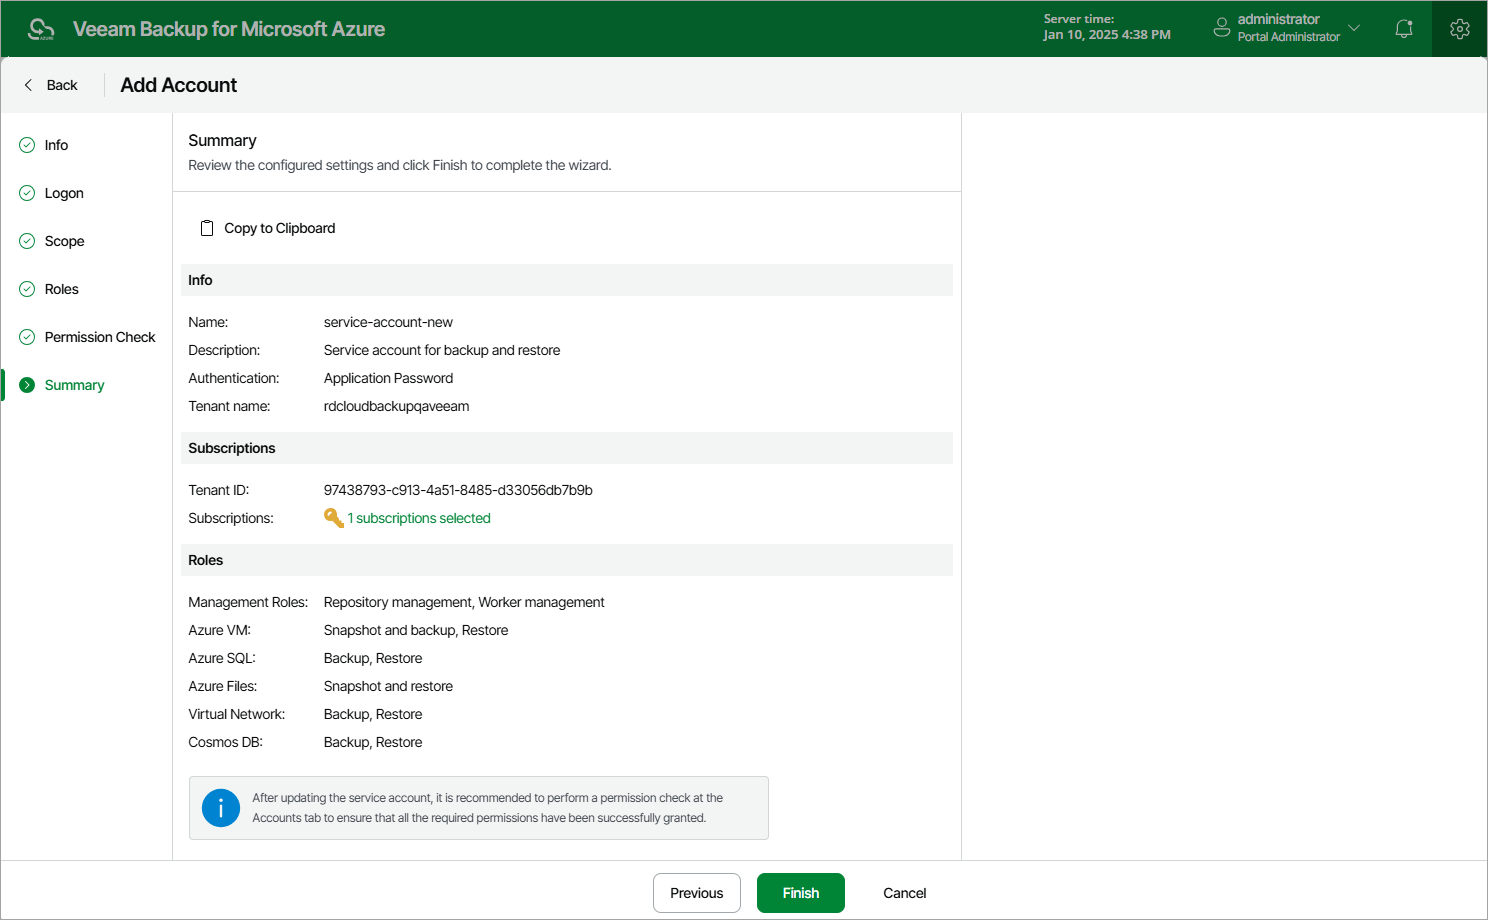Click the Cosmos DB row label

226,742
